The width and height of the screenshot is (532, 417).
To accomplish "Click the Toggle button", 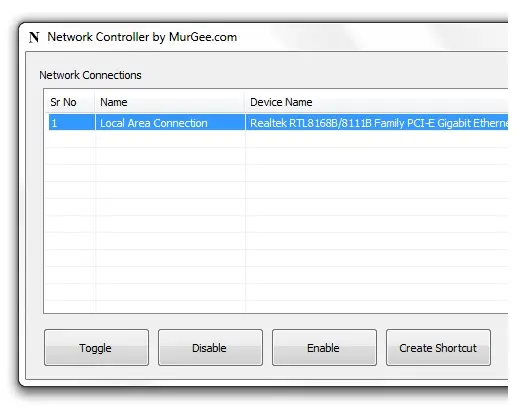I will [96, 347].
